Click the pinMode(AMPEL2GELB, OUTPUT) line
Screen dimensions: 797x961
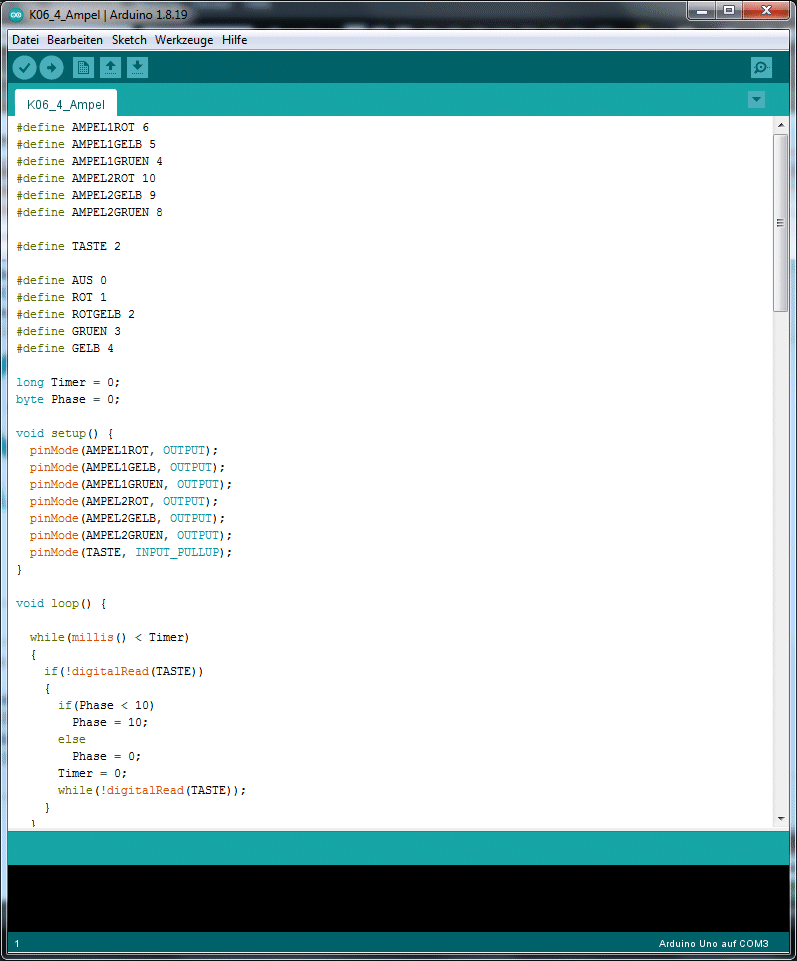pos(128,518)
